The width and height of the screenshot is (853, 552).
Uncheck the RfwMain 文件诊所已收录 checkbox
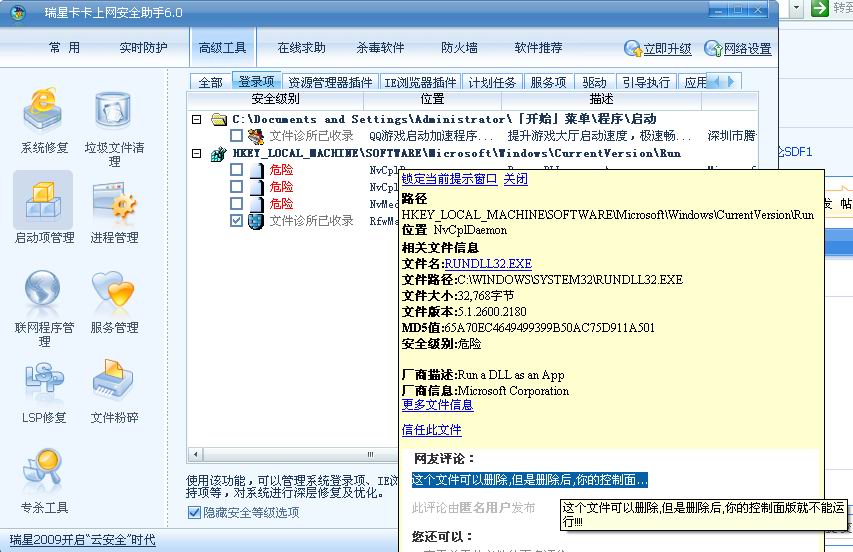[236, 220]
